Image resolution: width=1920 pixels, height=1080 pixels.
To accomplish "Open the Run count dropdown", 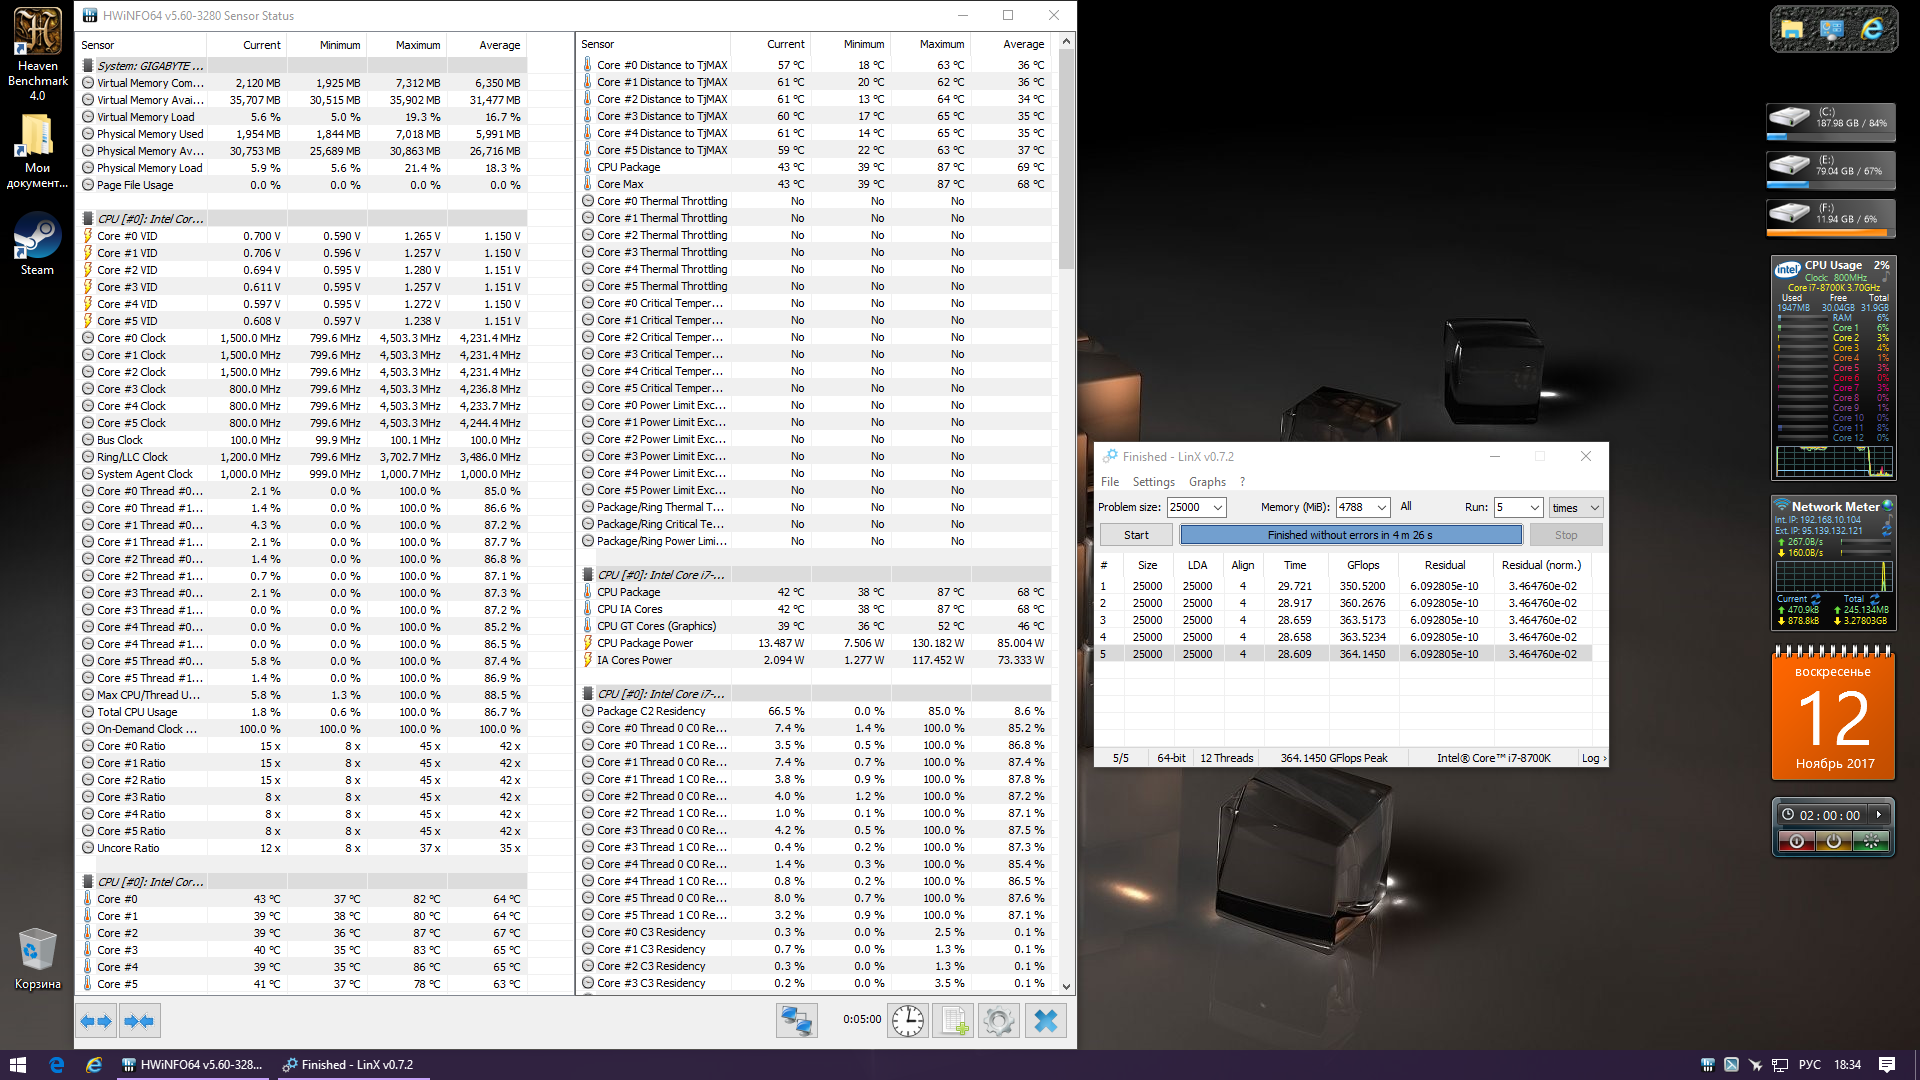I will pos(1534,508).
